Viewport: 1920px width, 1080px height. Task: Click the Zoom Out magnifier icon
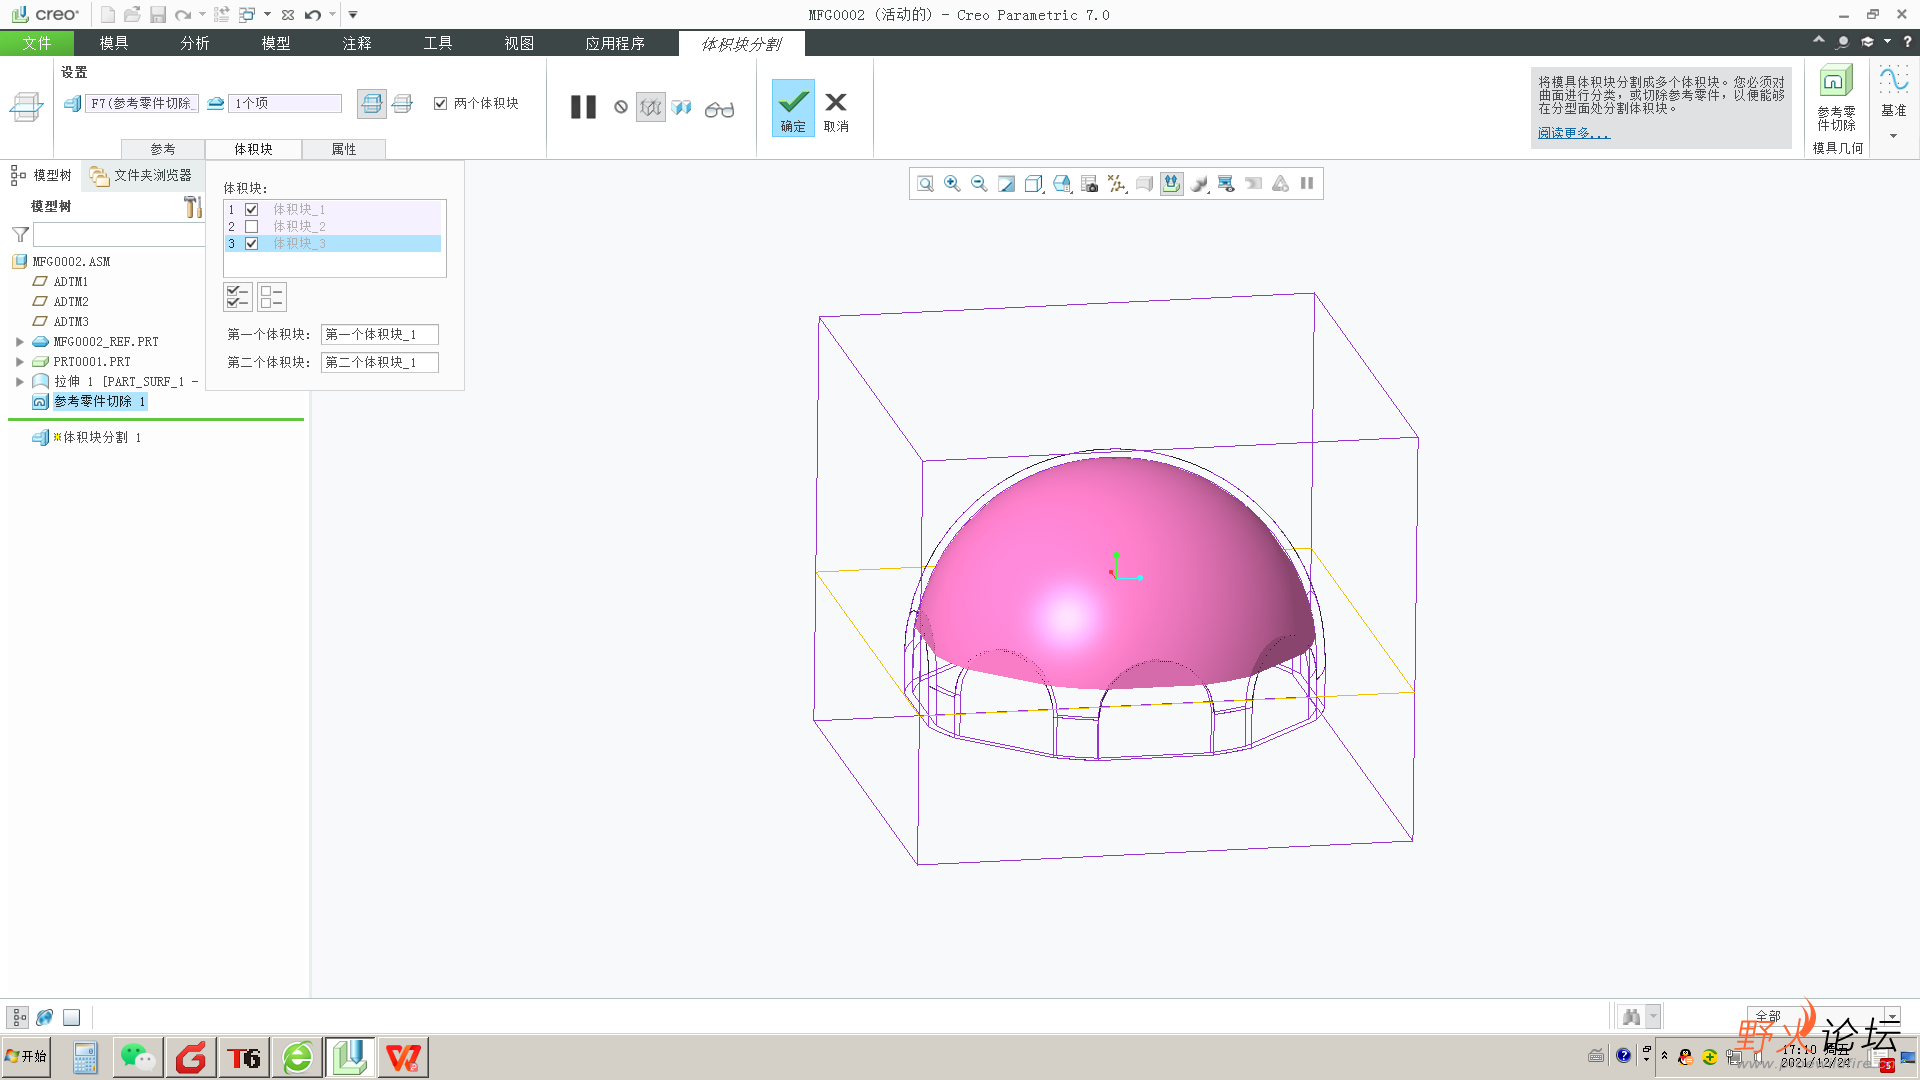click(979, 184)
